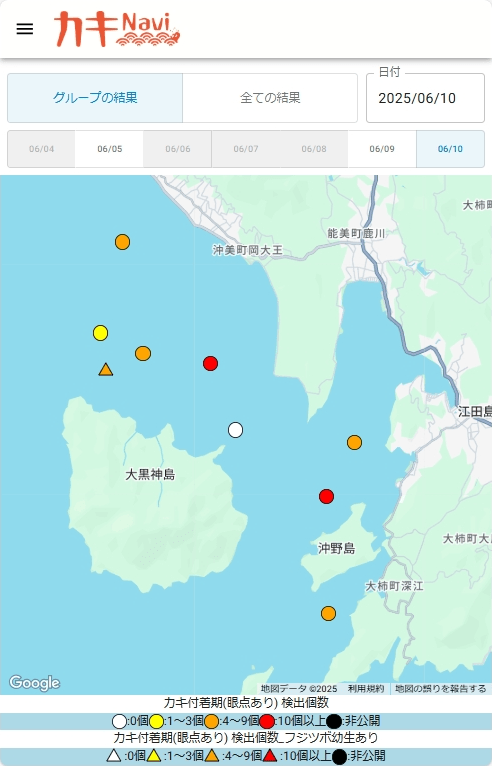Click the red marker west of 沖美町 peninsula
This screenshot has height=766, width=492.
point(210,363)
